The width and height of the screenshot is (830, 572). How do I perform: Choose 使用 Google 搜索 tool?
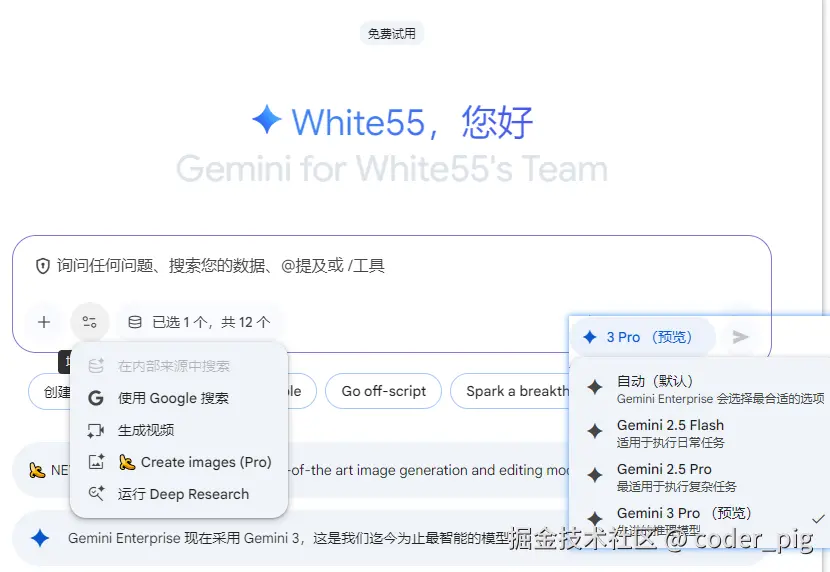[x=179, y=398]
